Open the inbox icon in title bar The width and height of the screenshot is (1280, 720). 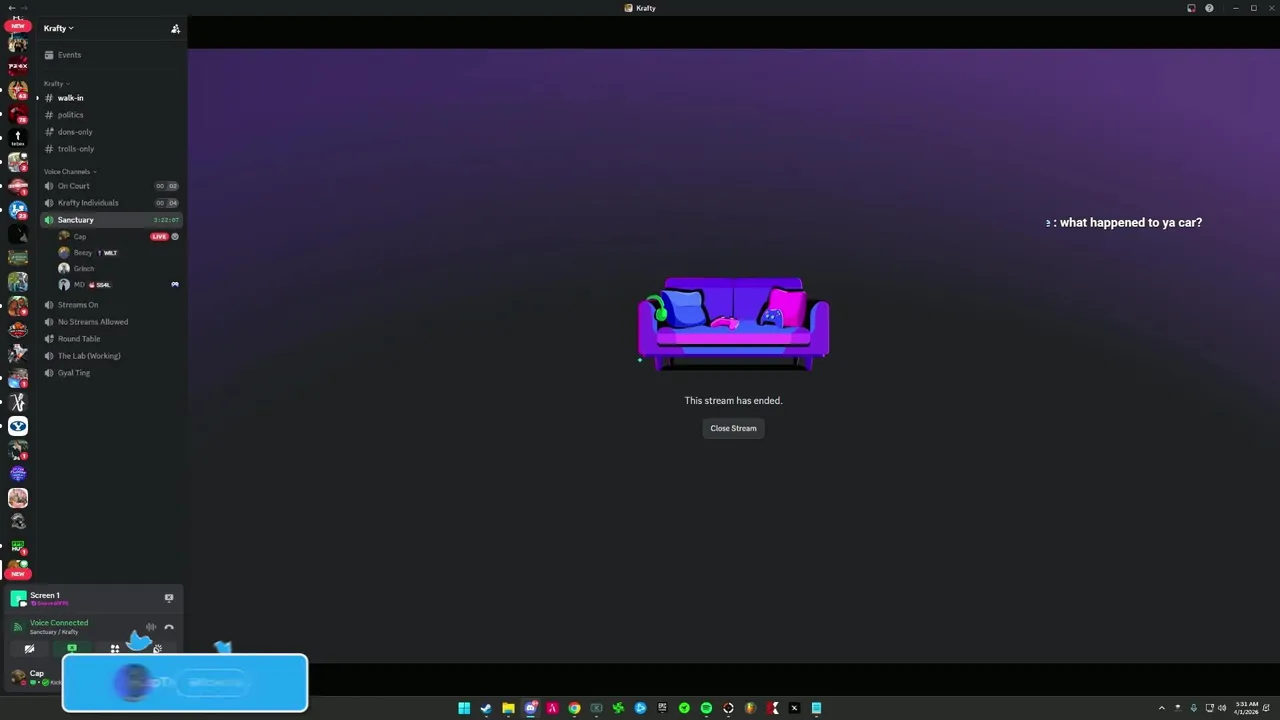coord(1191,8)
